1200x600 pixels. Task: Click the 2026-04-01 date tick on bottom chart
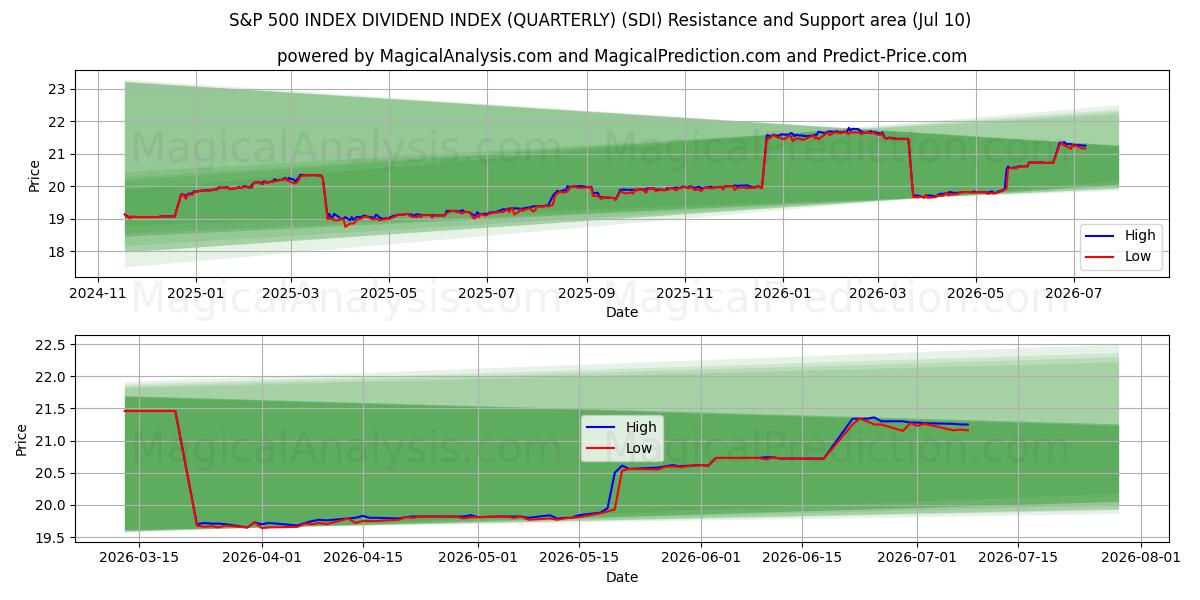point(262,559)
